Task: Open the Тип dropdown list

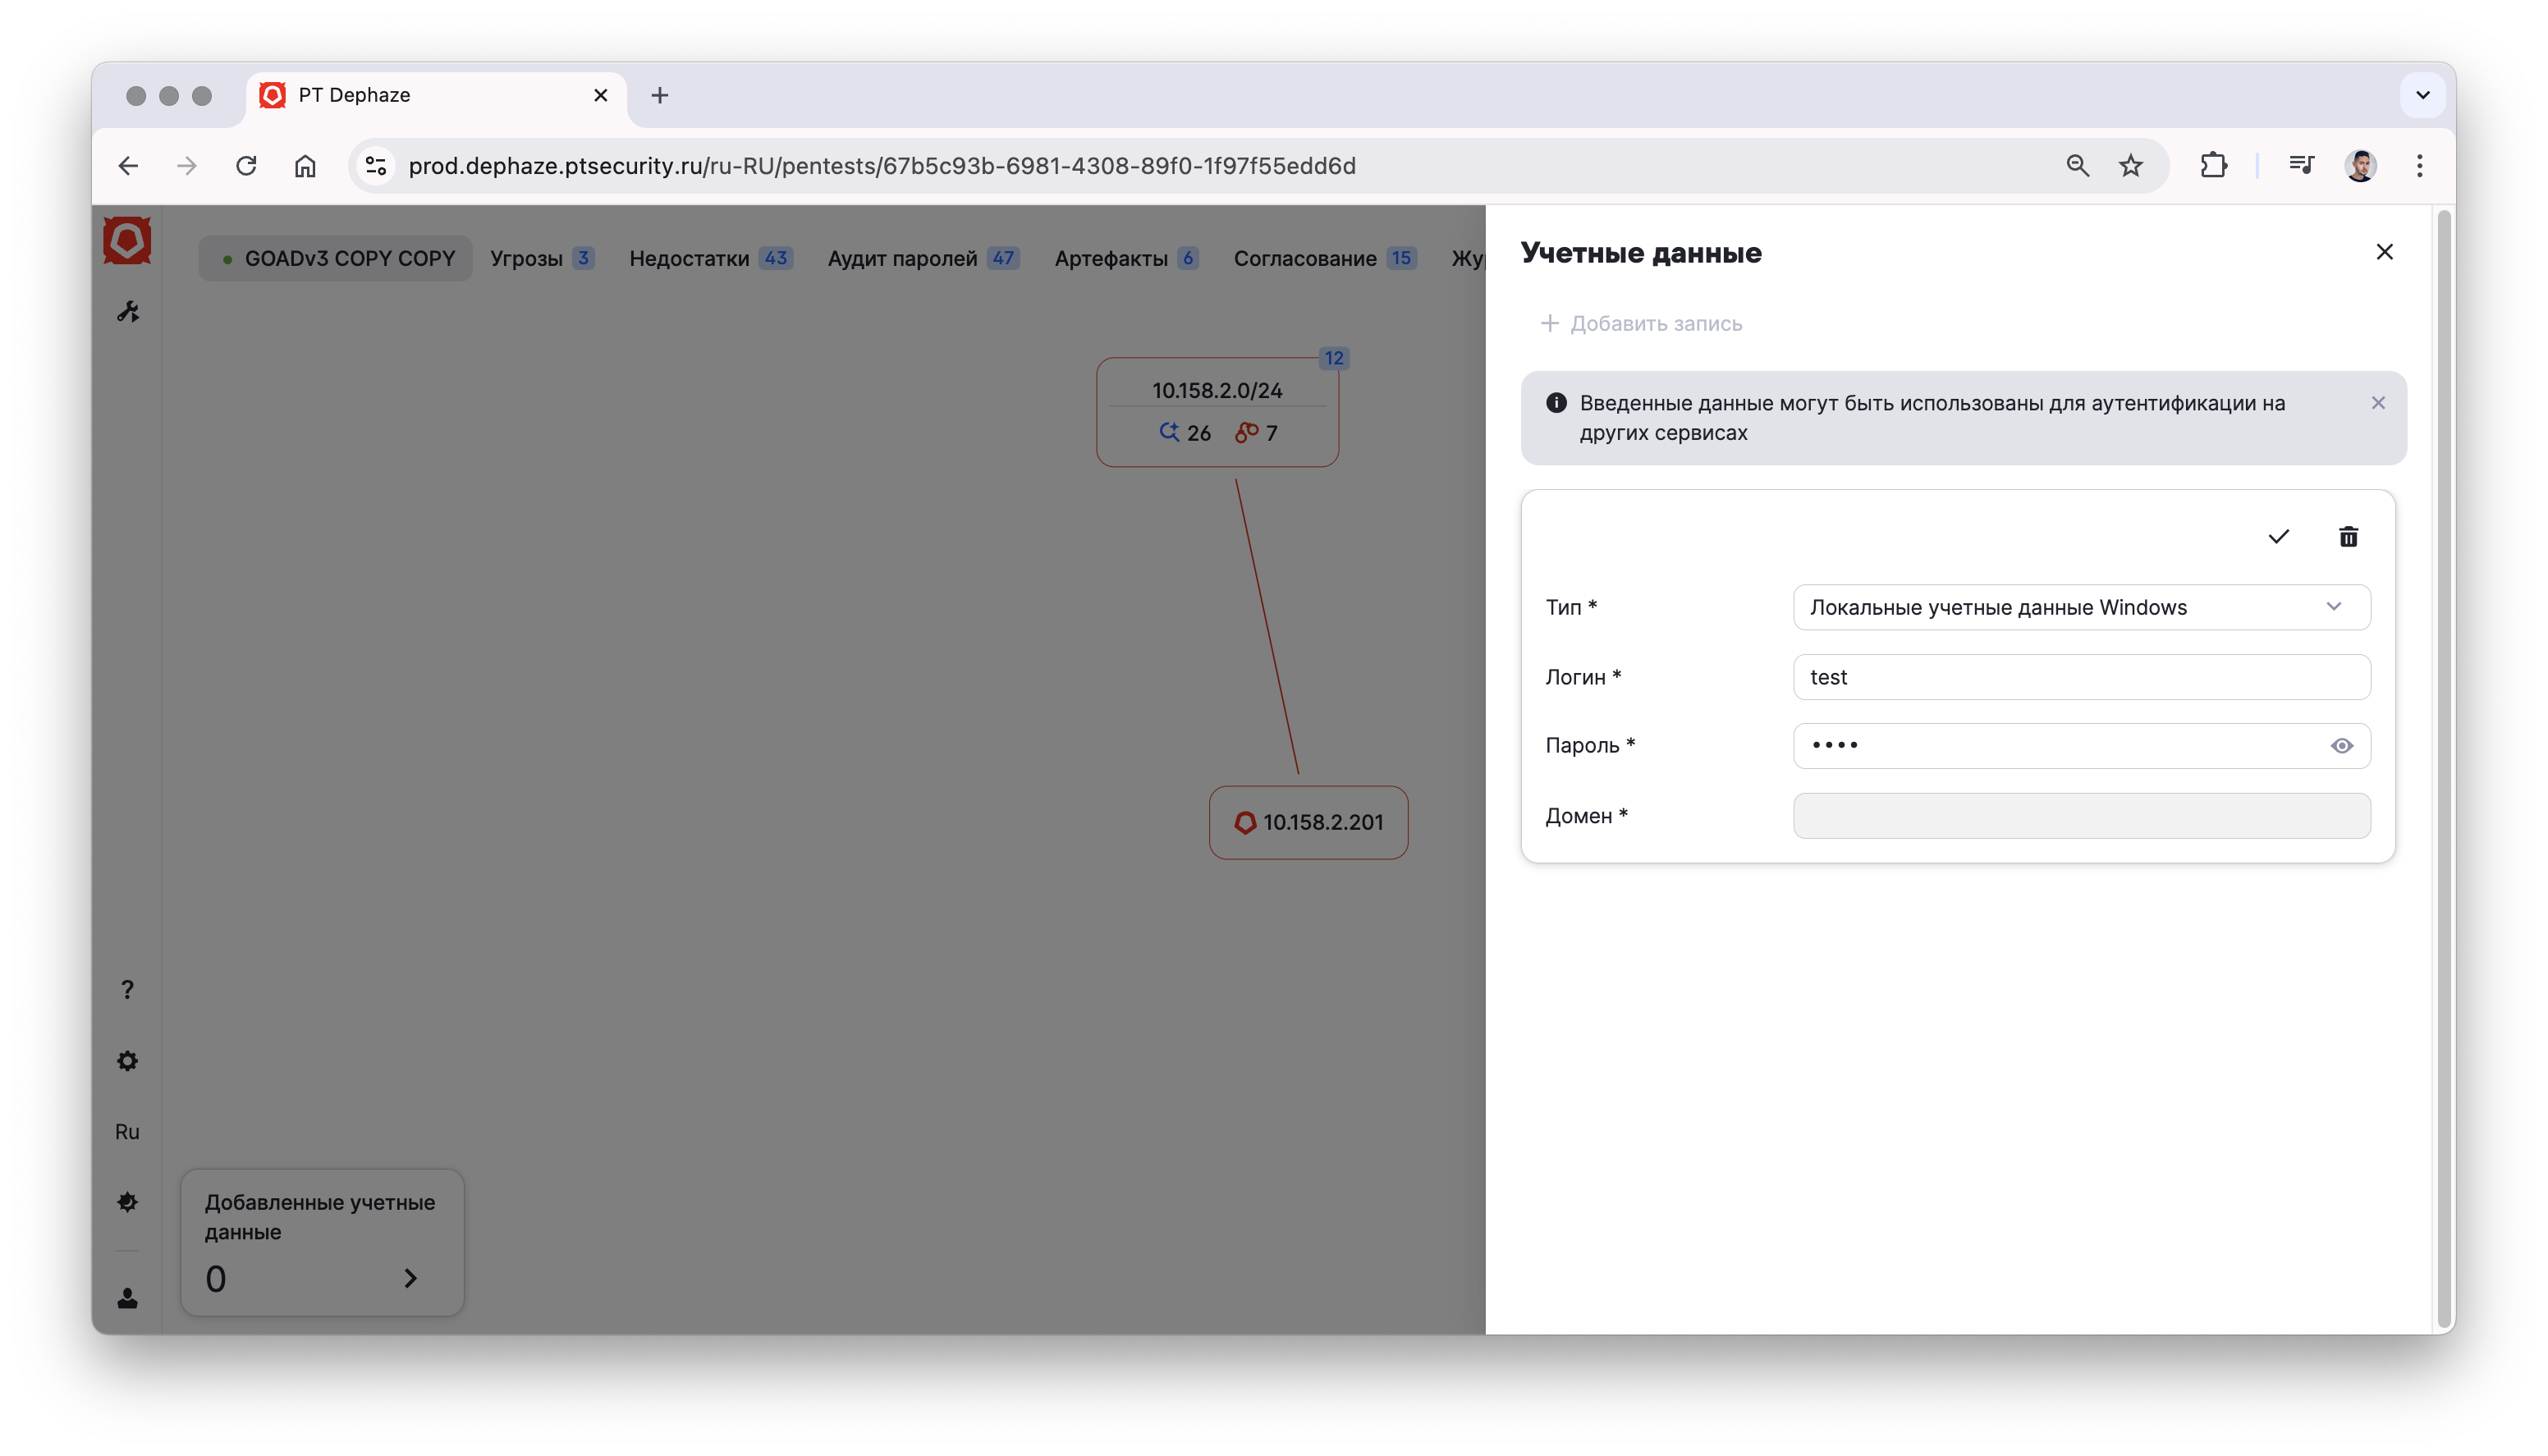Action: coord(2081,607)
